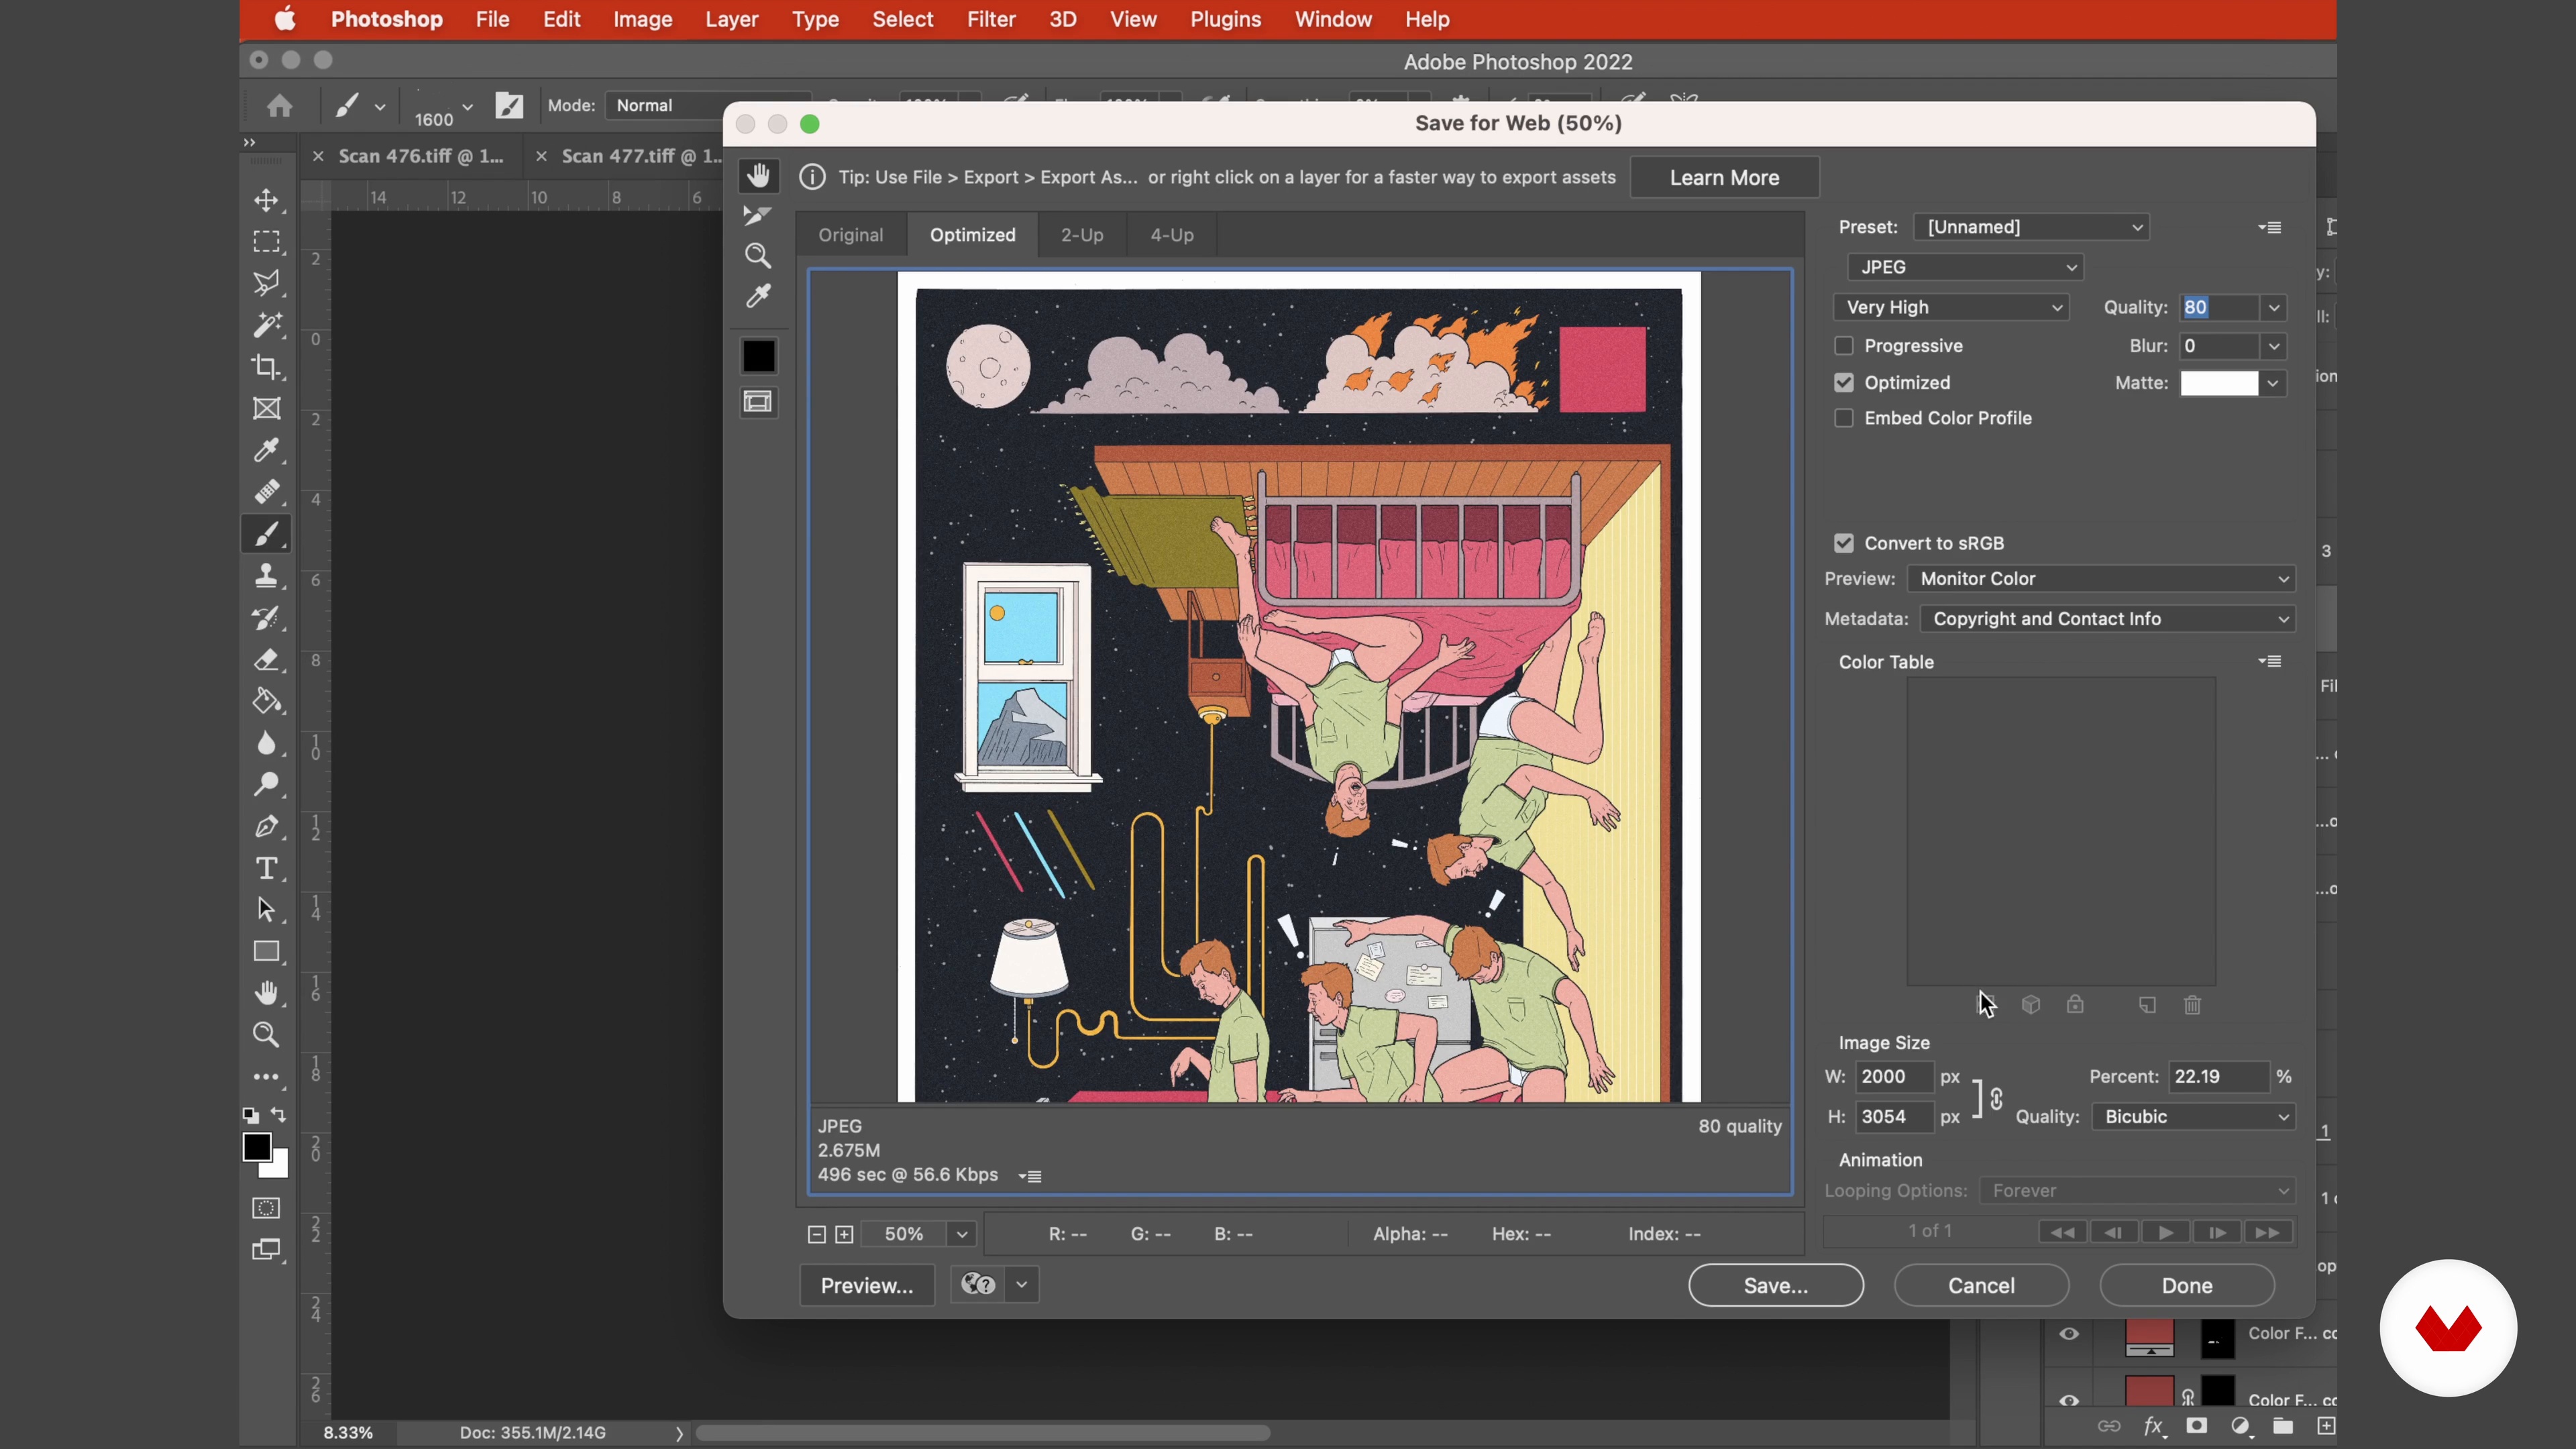
Task: Toggle Convert to sRGB checkbox
Action: point(1844,543)
